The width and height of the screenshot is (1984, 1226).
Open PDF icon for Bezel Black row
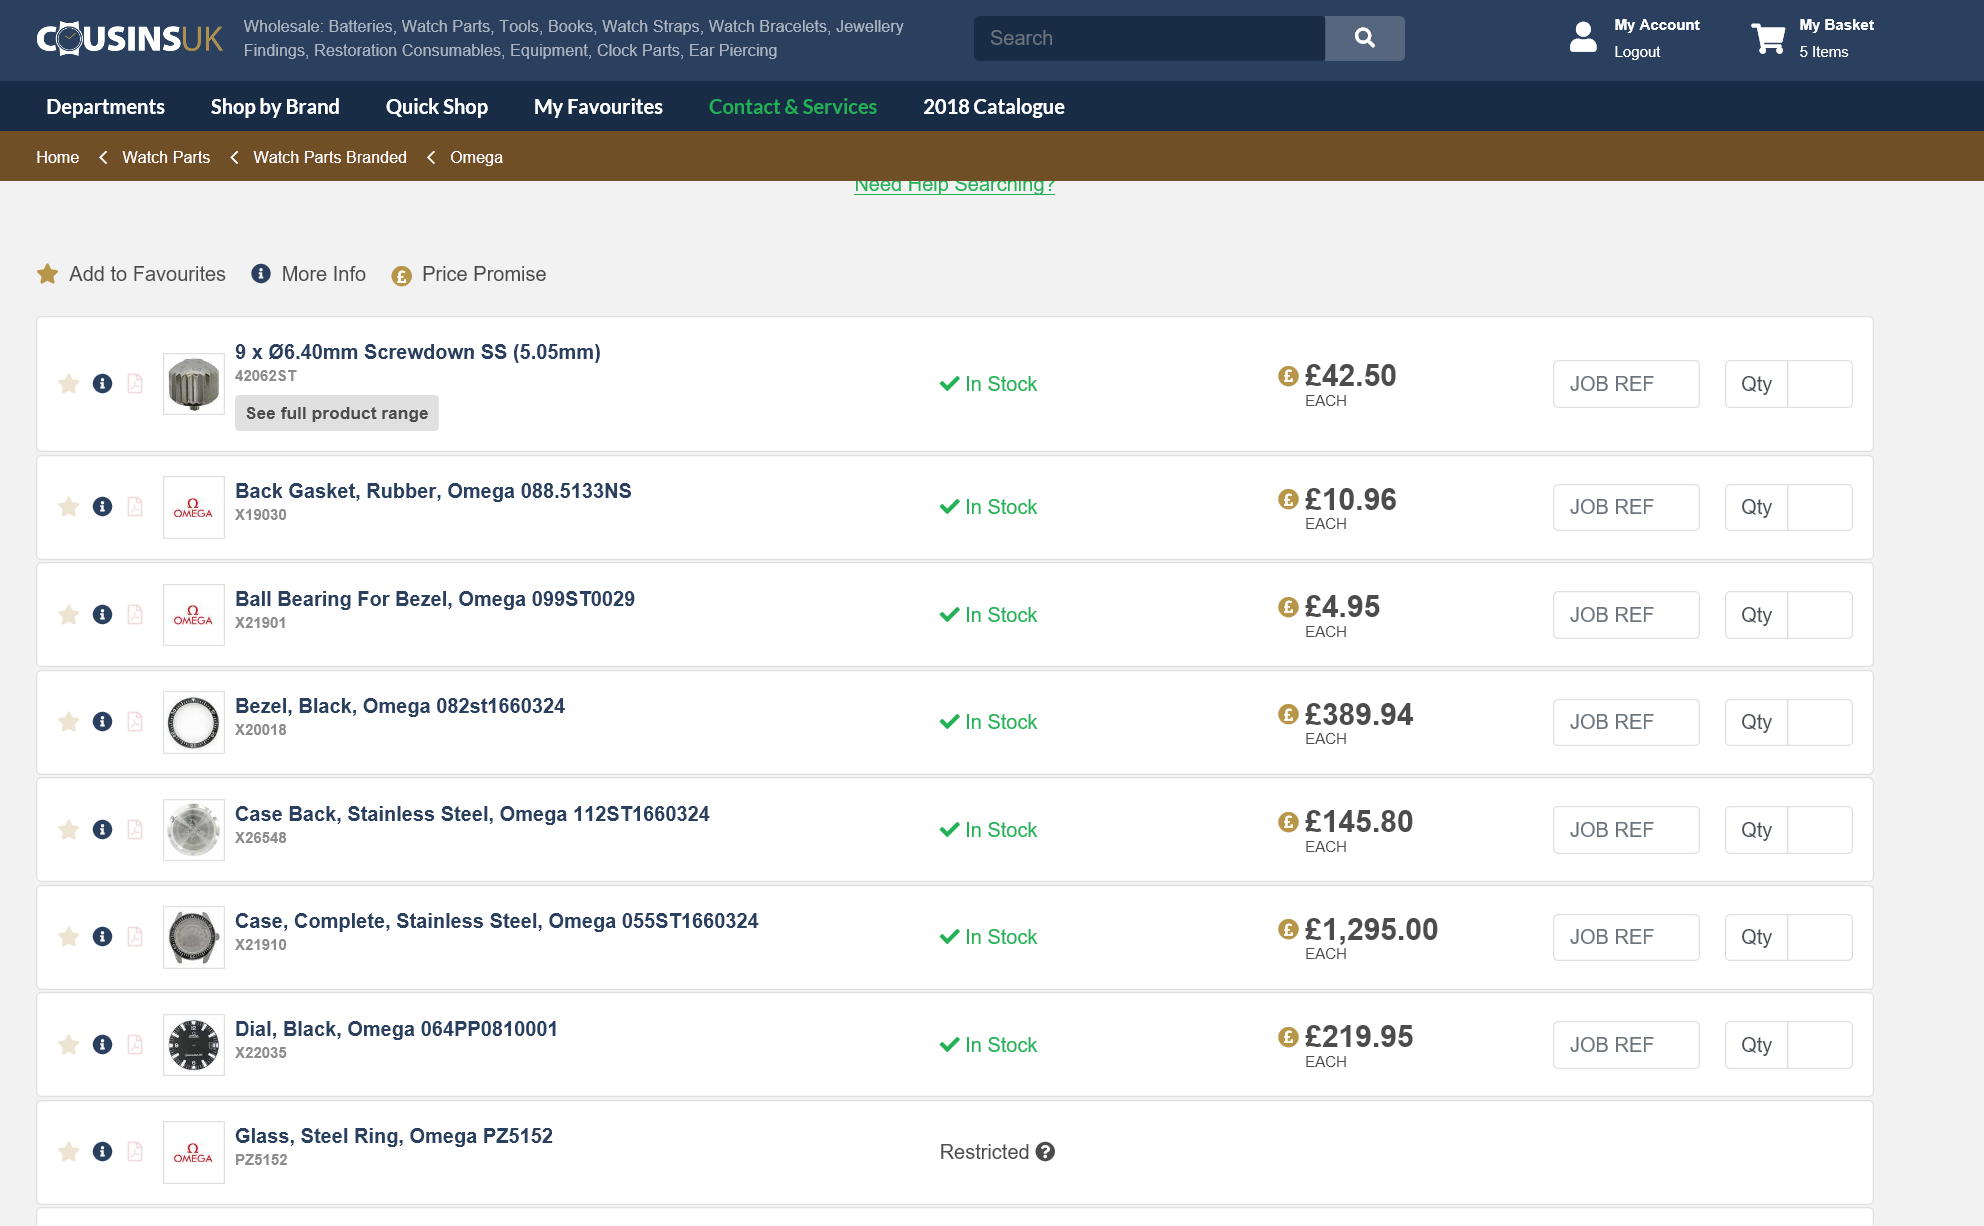pos(135,722)
